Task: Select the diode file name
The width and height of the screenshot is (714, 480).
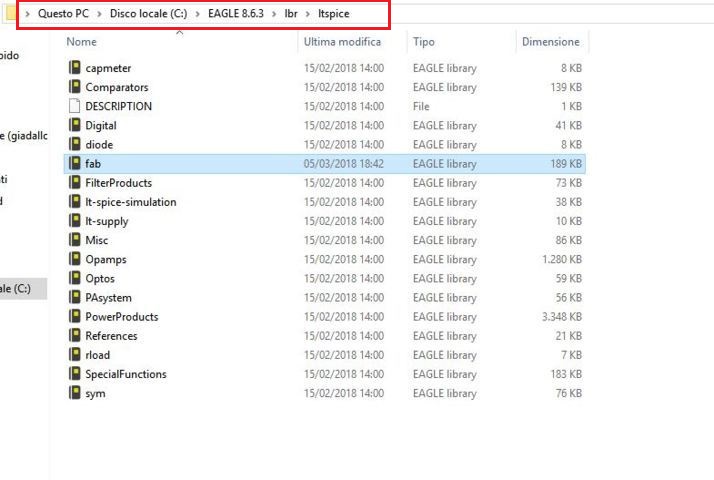Action: tap(99, 144)
